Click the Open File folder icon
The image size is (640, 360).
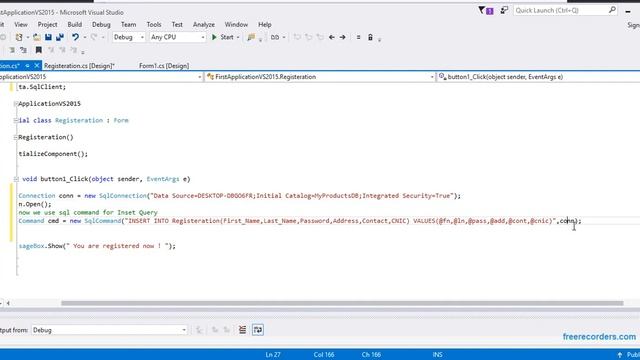37,37
